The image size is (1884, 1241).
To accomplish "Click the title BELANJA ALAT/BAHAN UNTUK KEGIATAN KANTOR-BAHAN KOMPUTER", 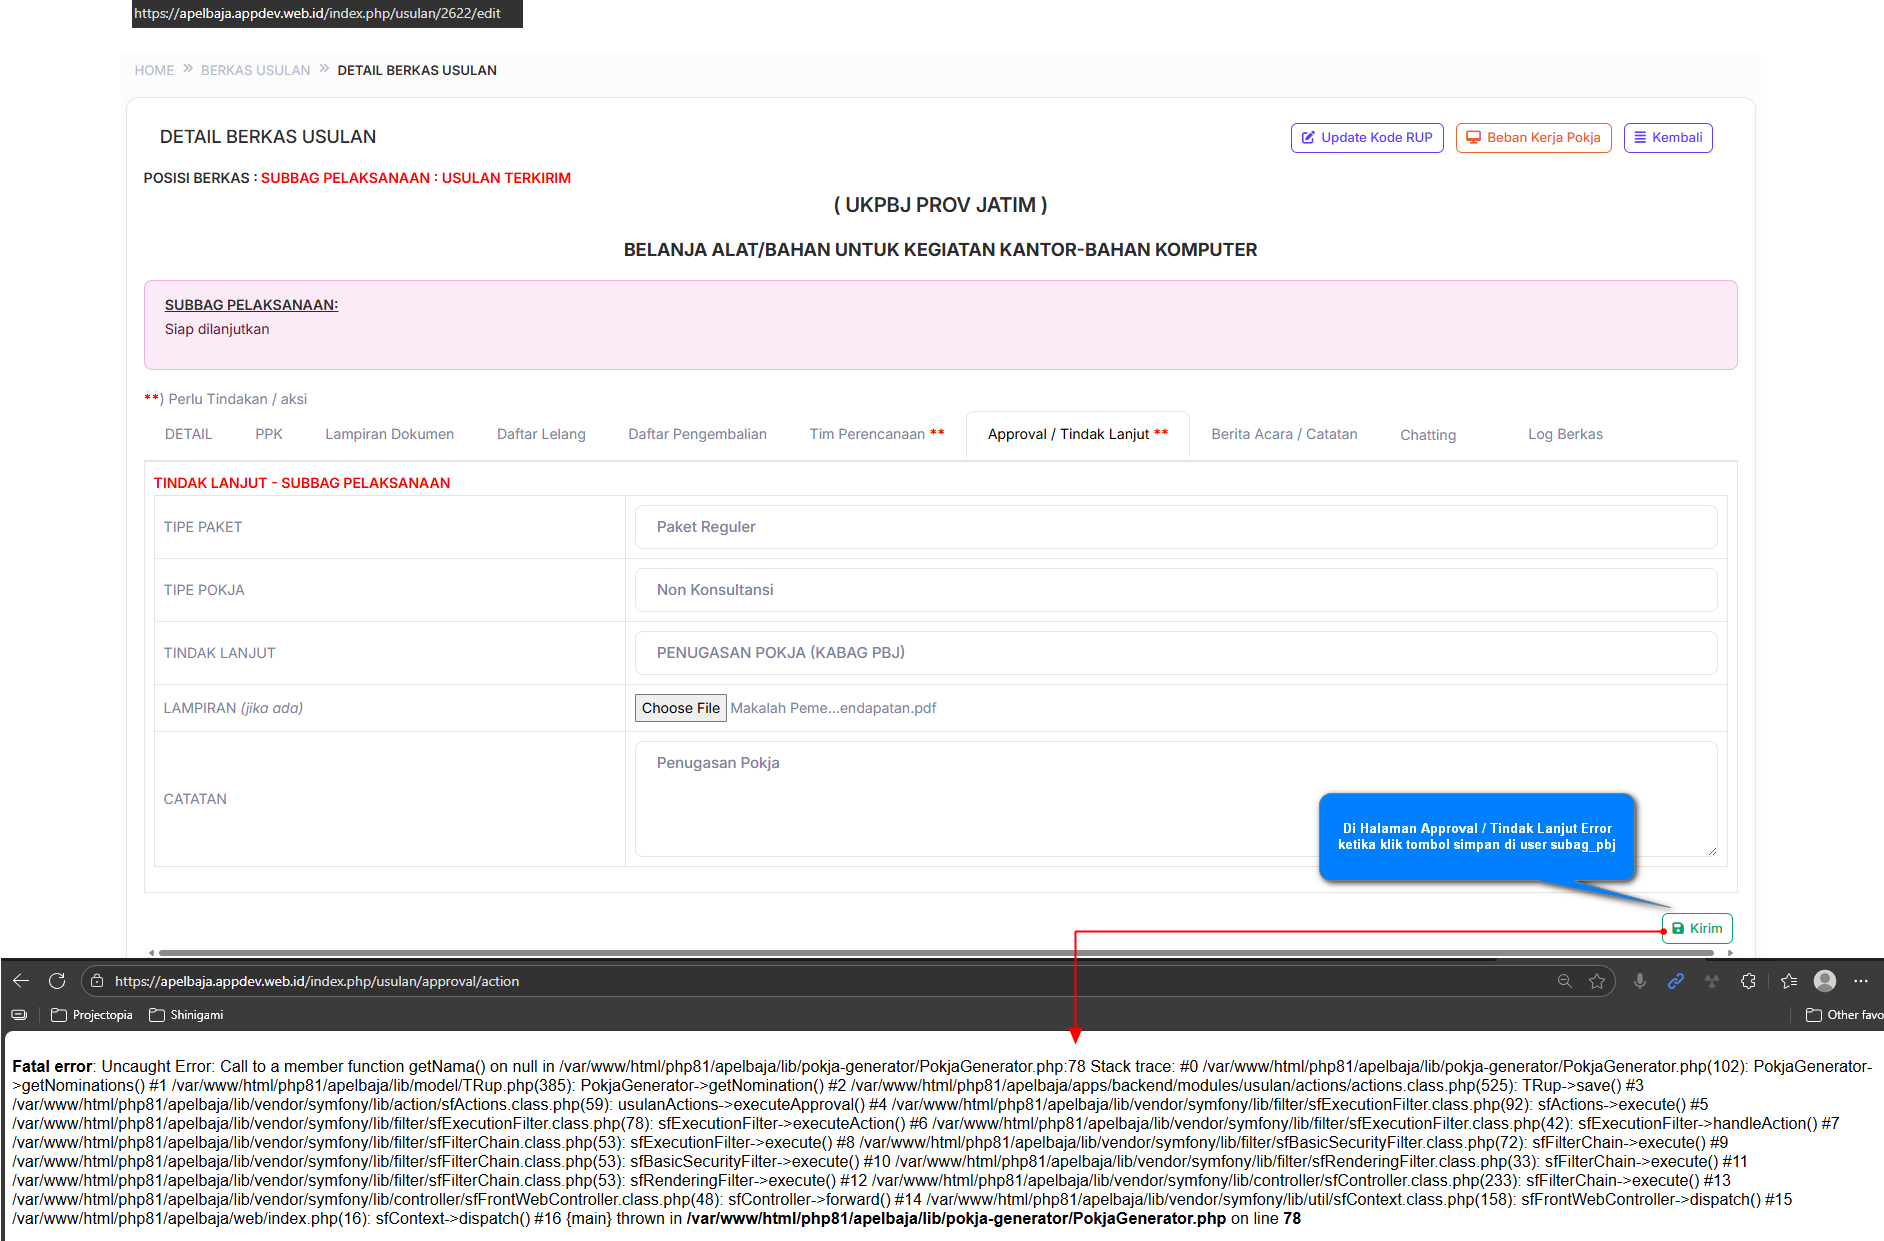I will tap(941, 250).
